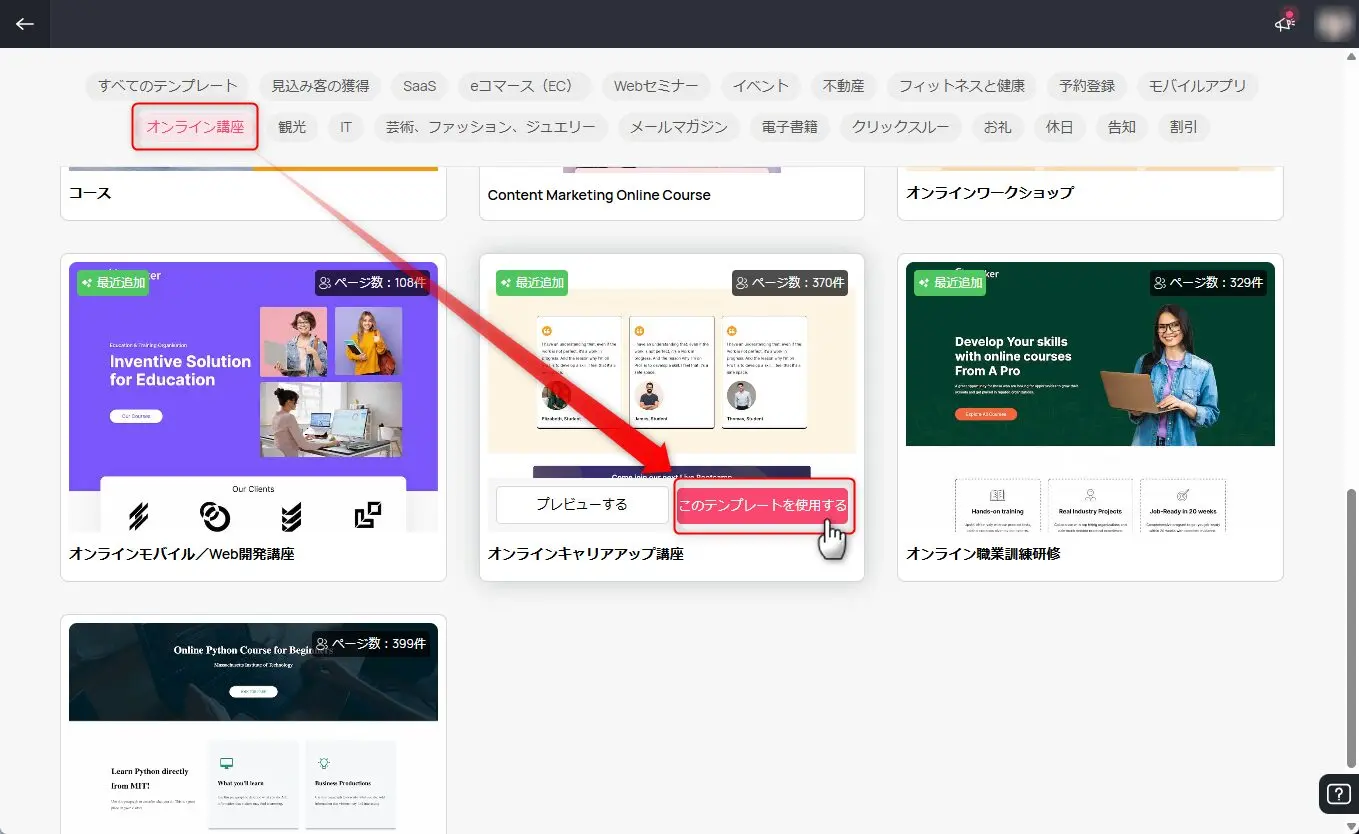
Task: Select the すべてのテンプレート category filter
Action: pyautogui.click(x=168, y=86)
